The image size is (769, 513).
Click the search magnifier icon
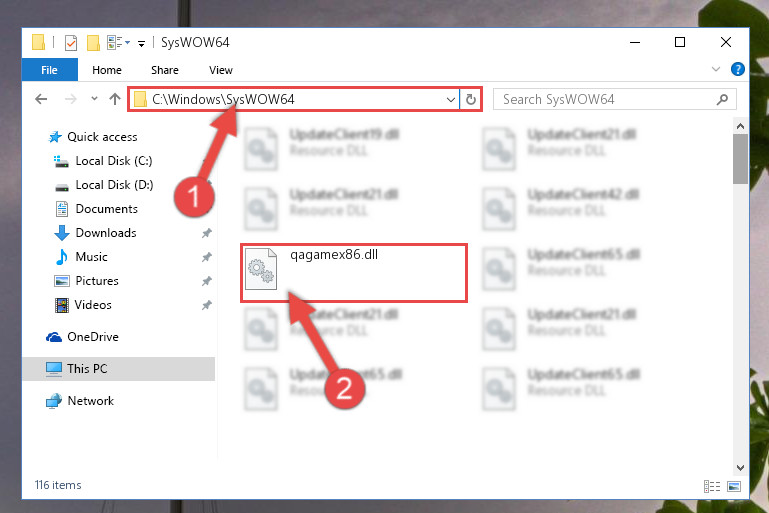pyautogui.click(x=722, y=100)
